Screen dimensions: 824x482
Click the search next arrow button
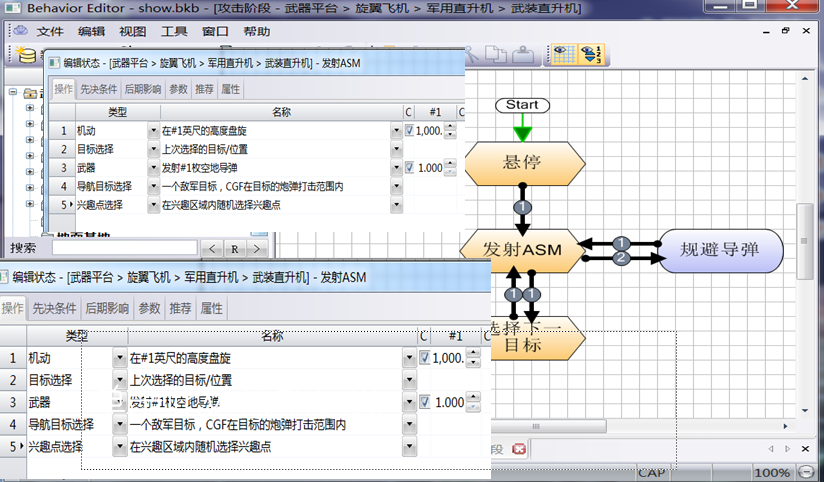click(x=257, y=249)
